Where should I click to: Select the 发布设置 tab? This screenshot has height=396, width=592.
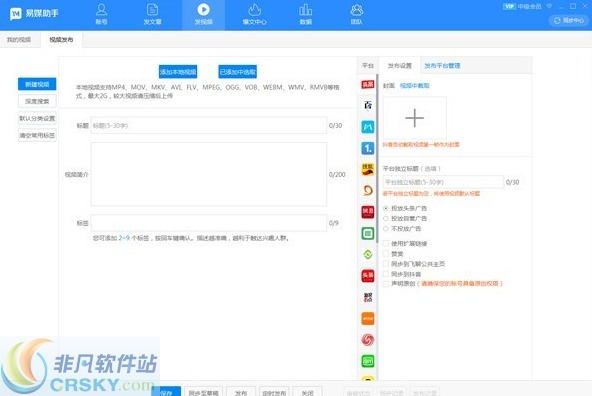click(399, 66)
